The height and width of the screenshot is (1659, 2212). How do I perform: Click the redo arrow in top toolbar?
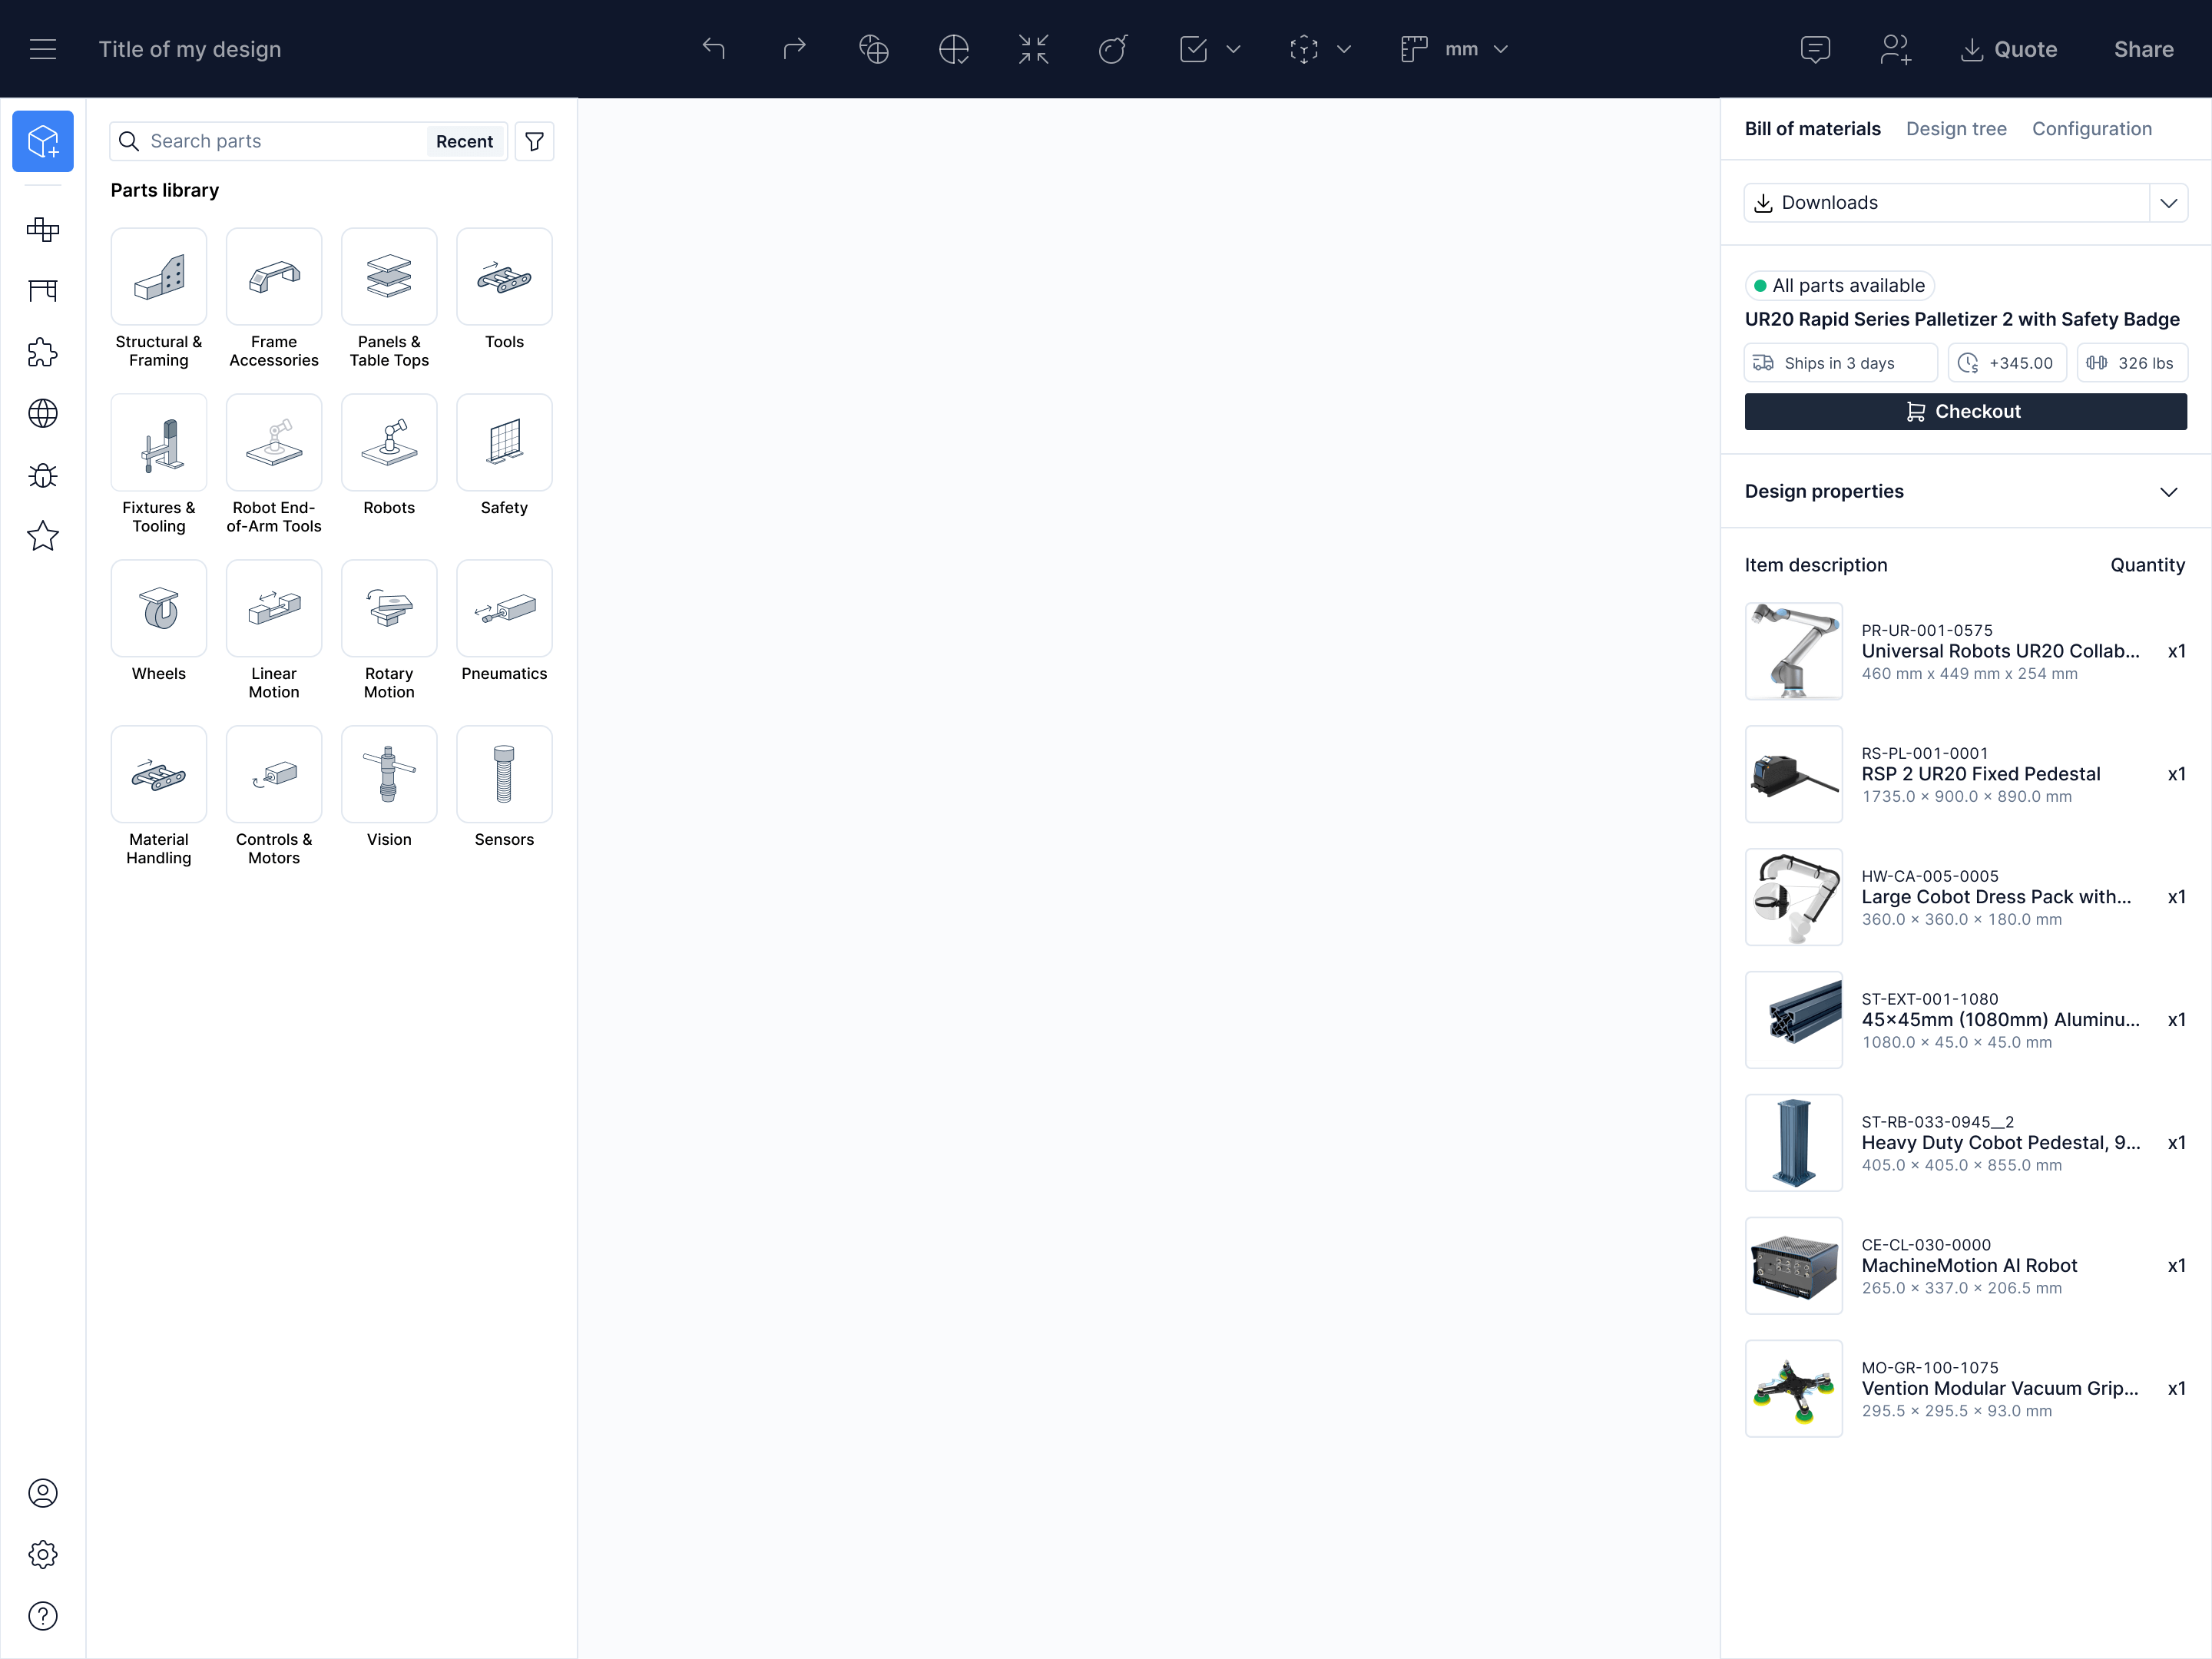[x=794, y=48]
